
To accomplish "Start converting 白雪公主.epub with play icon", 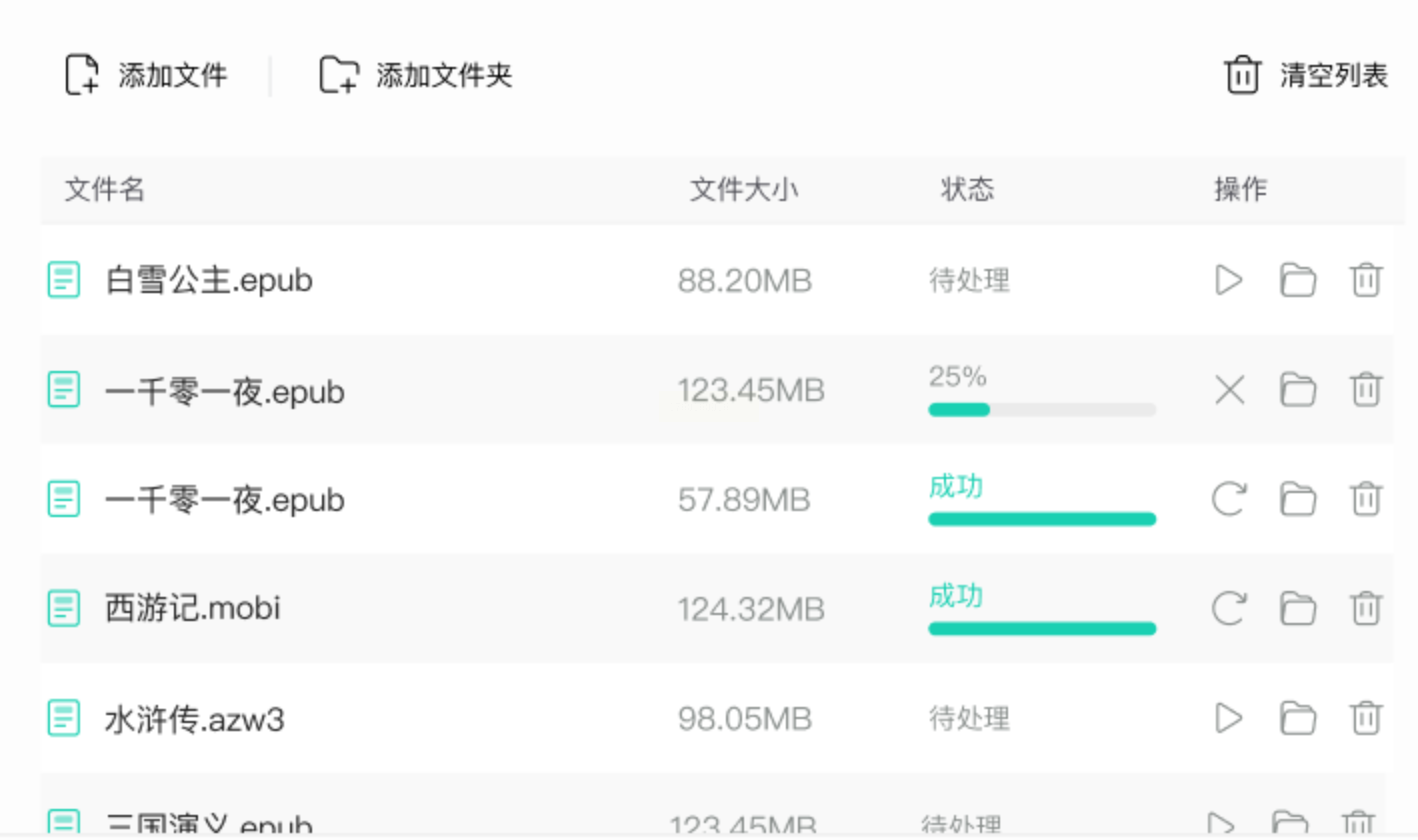I will (1228, 281).
